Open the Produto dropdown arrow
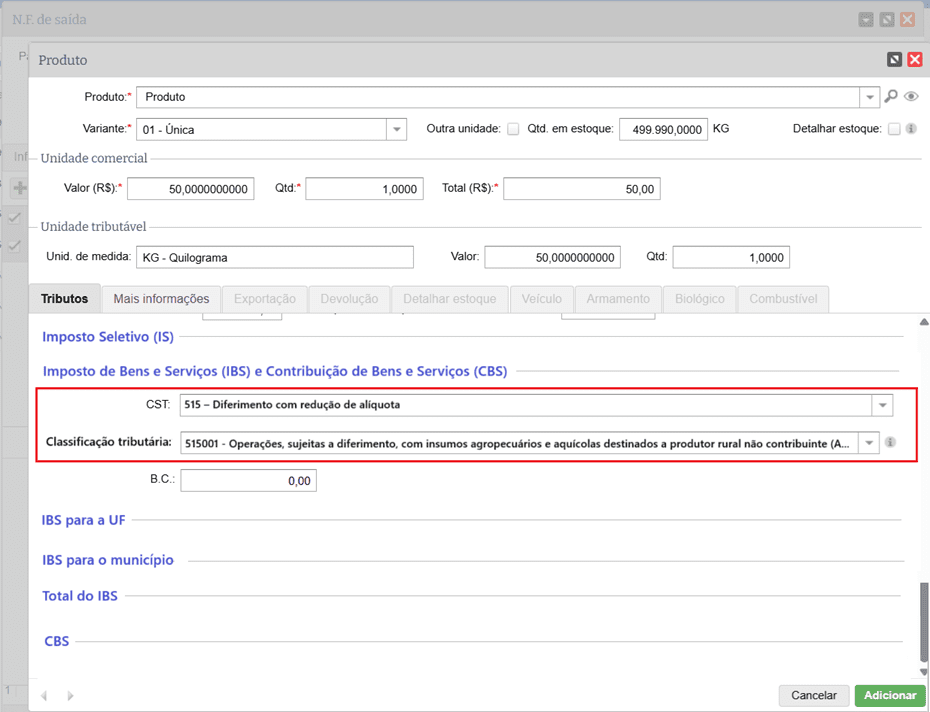Screen dimensions: 930x712 click(868, 98)
